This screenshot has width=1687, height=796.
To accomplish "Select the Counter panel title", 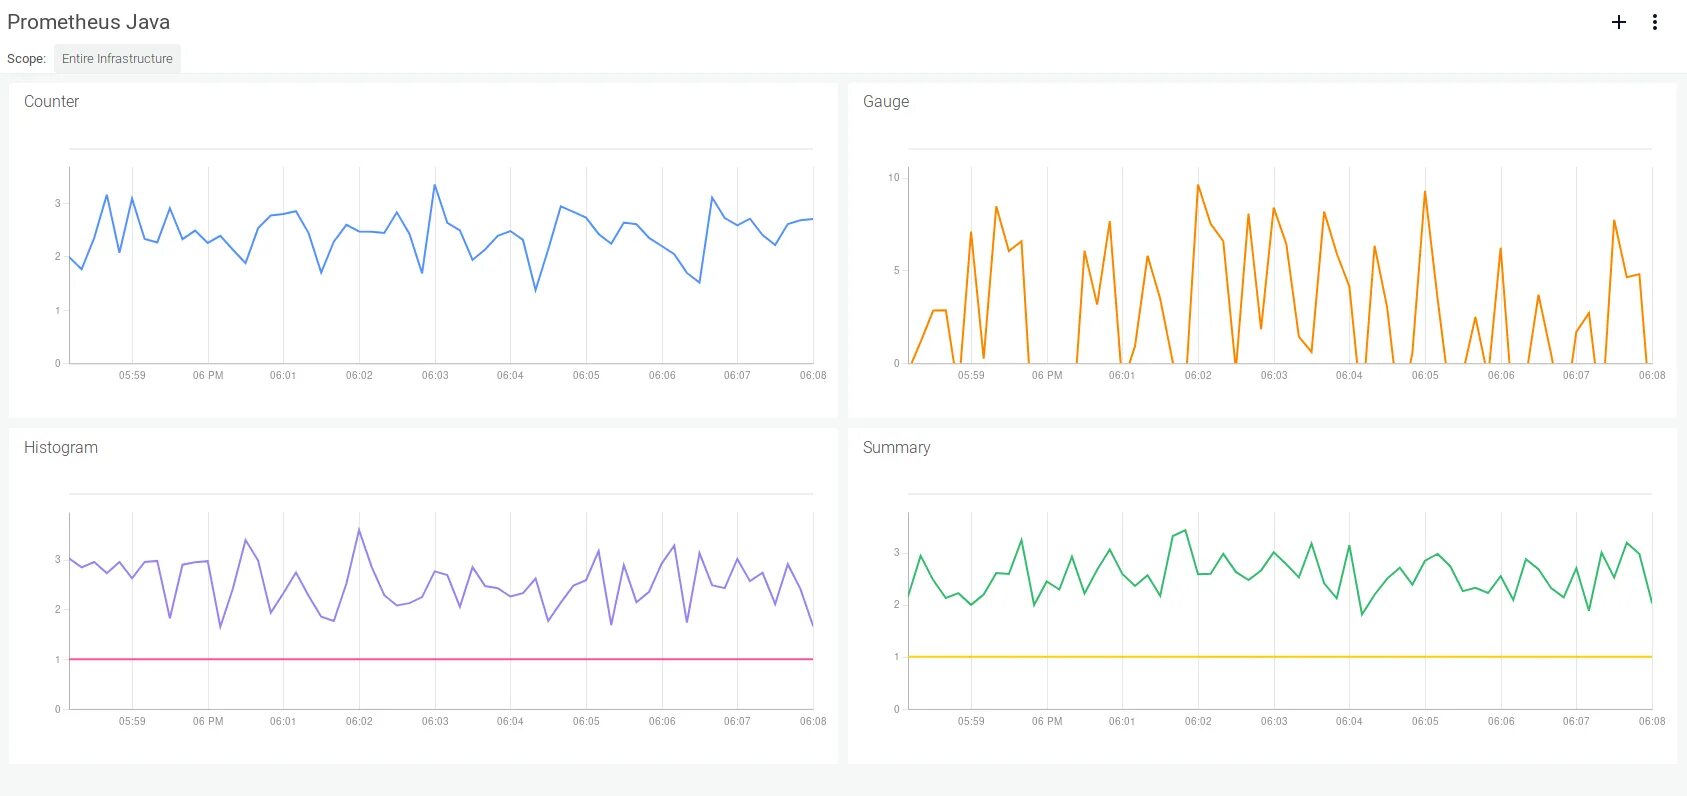I will click(x=51, y=101).
